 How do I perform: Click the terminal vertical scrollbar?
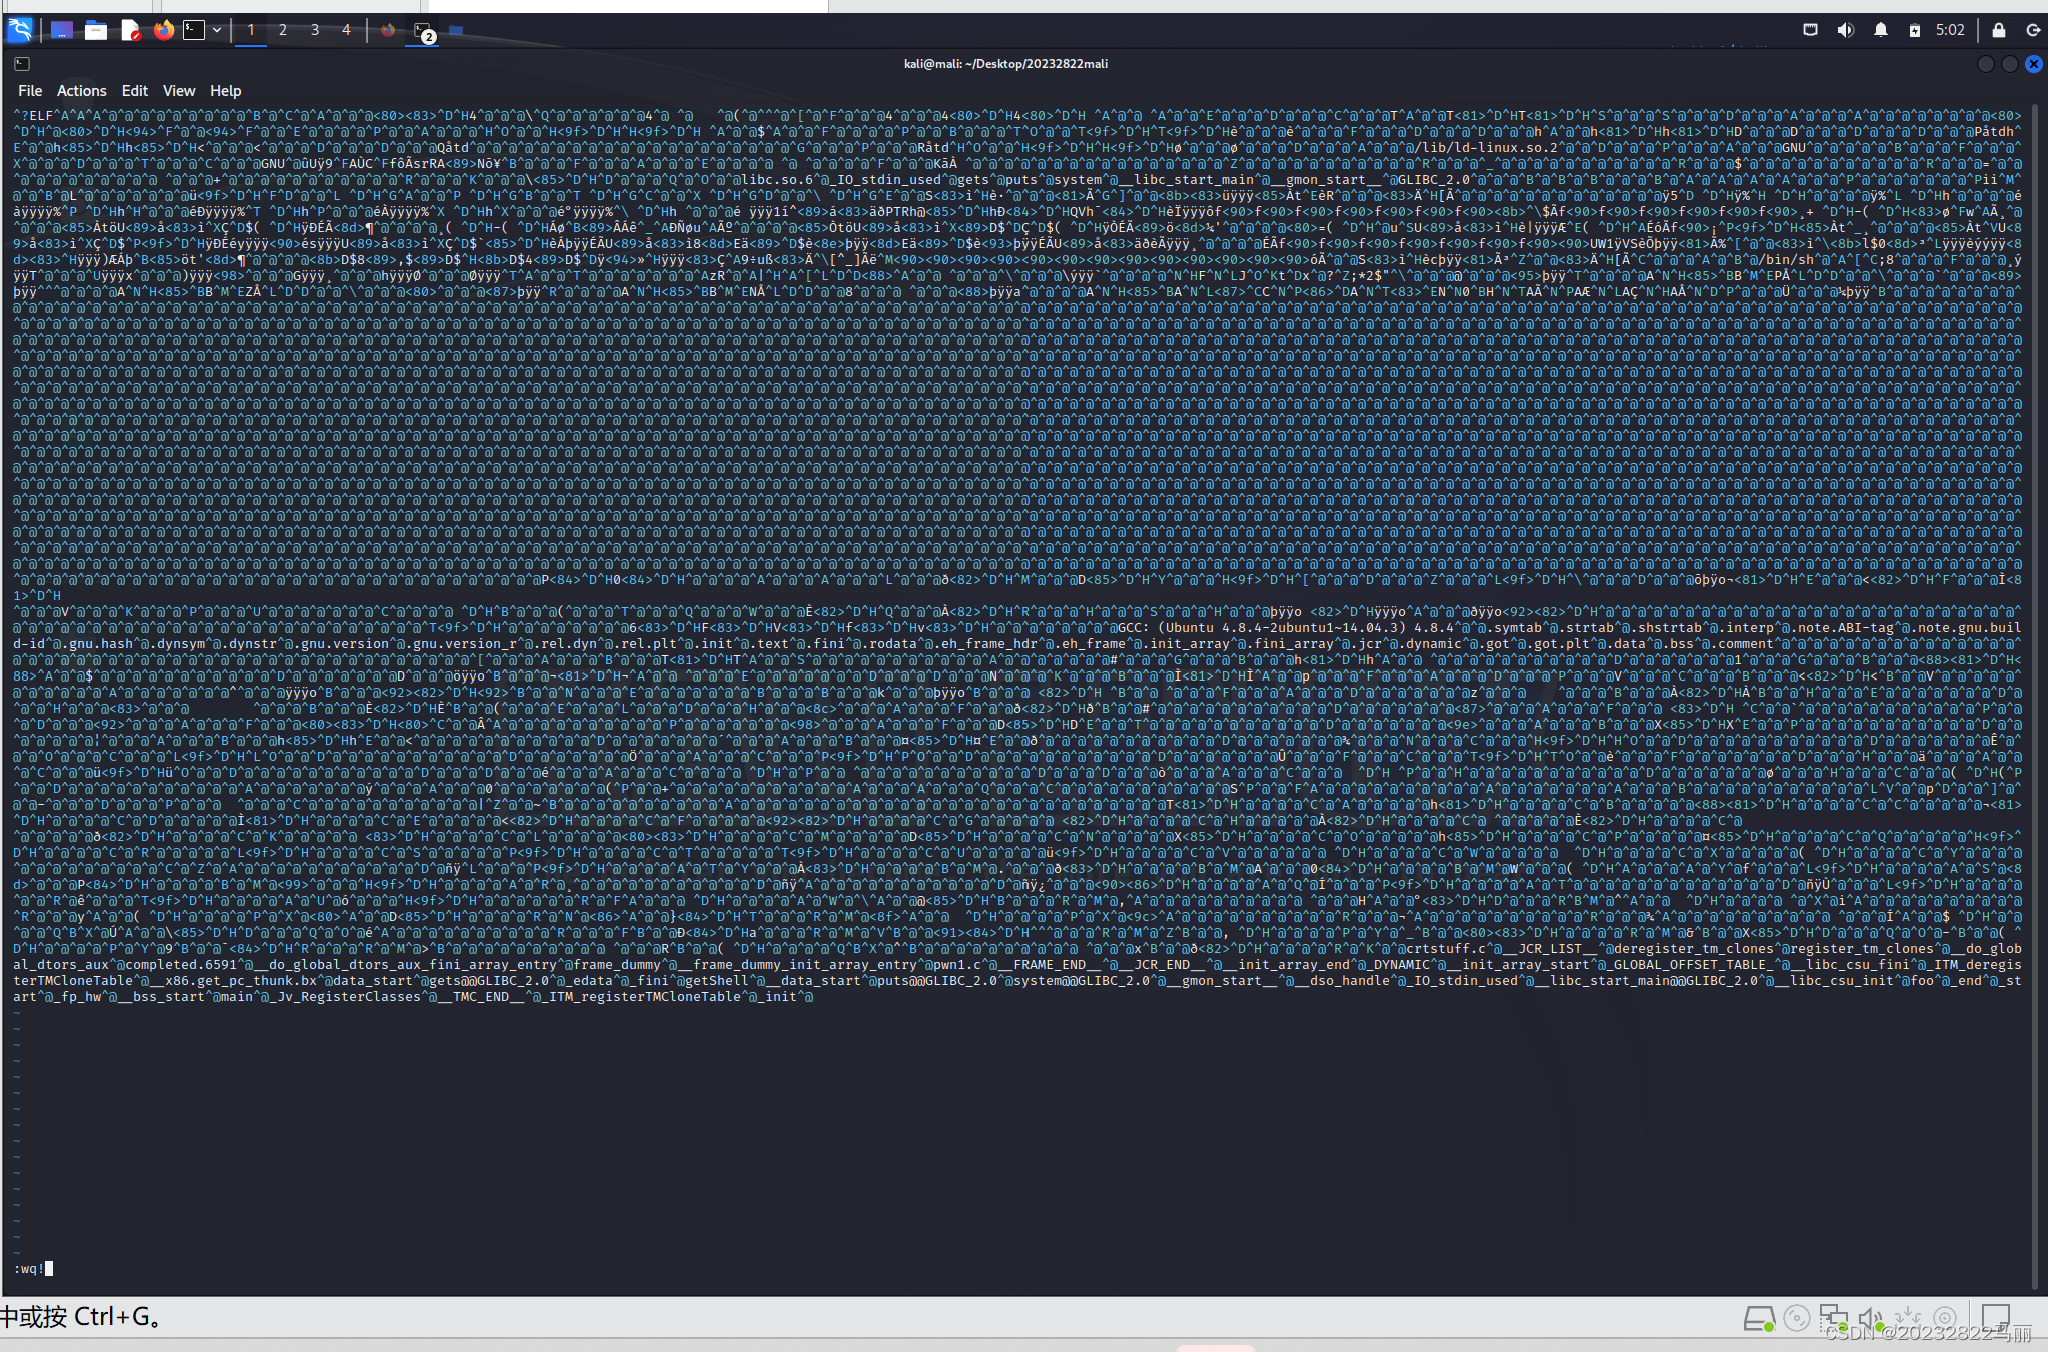[2036, 695]
